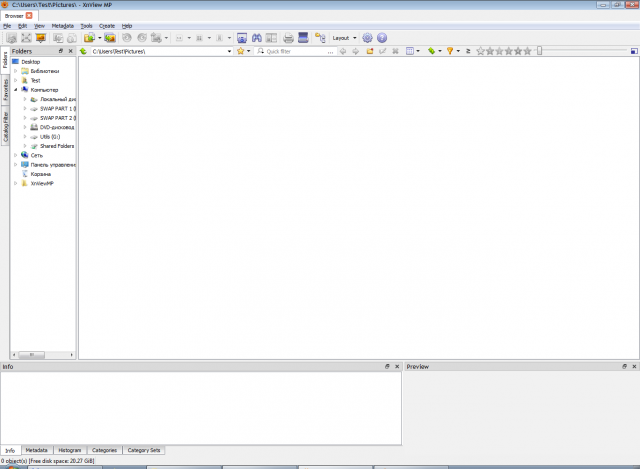Viewport: 640px width, 469px height.
Task: Open the Import and sort dropdown arrow
Action: (x=100, y=38)
